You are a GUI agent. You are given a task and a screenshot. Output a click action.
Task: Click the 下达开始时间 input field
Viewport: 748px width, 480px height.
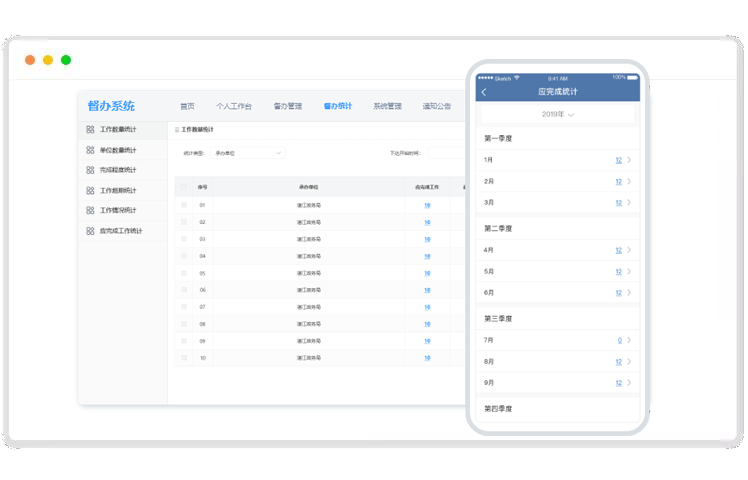(447, 153)
